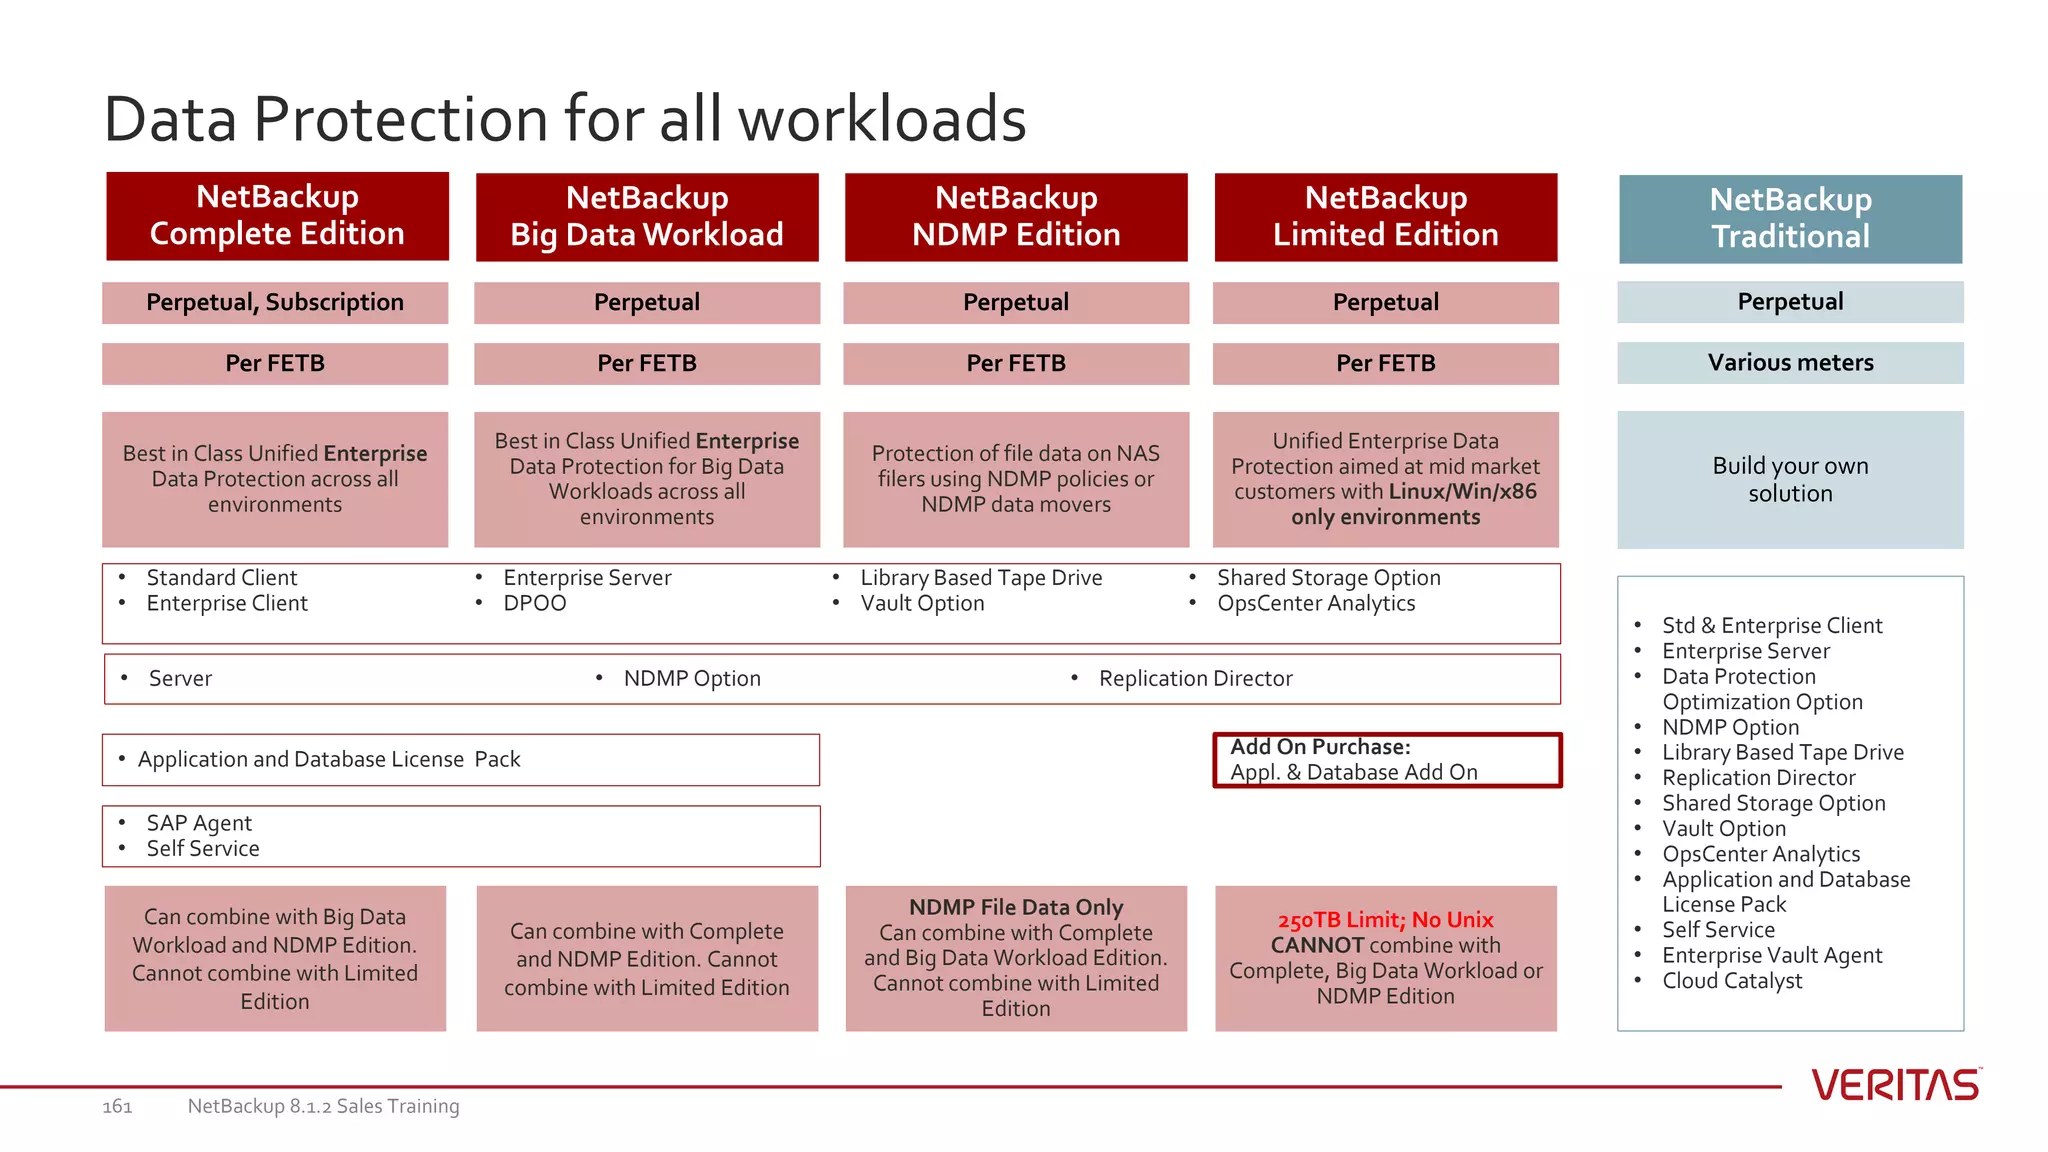The image size is (2048, 1152).
Task: Click the 'Add On Purchase:' heading
Action: point(1320,747)
